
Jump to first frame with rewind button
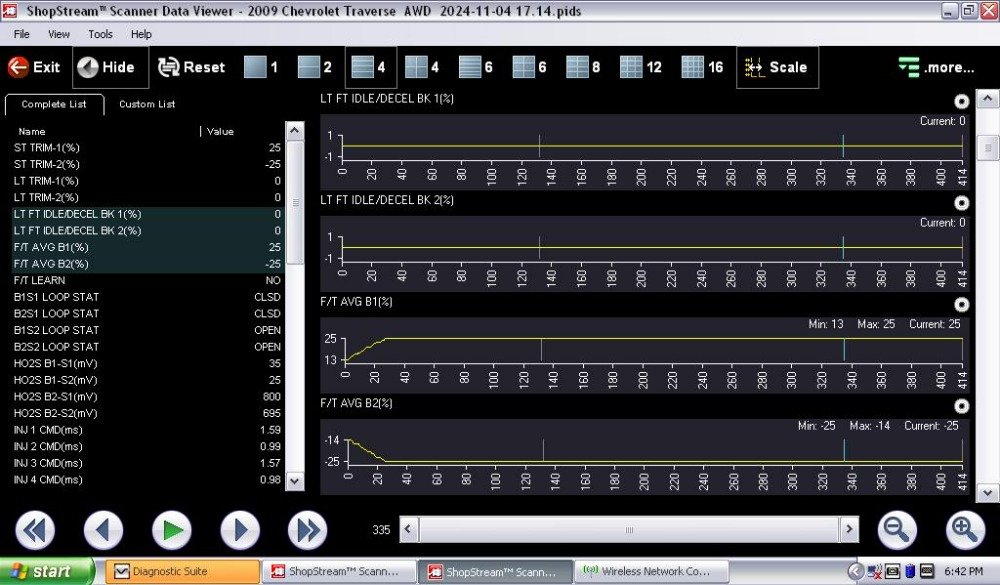[x=35, y=530]
